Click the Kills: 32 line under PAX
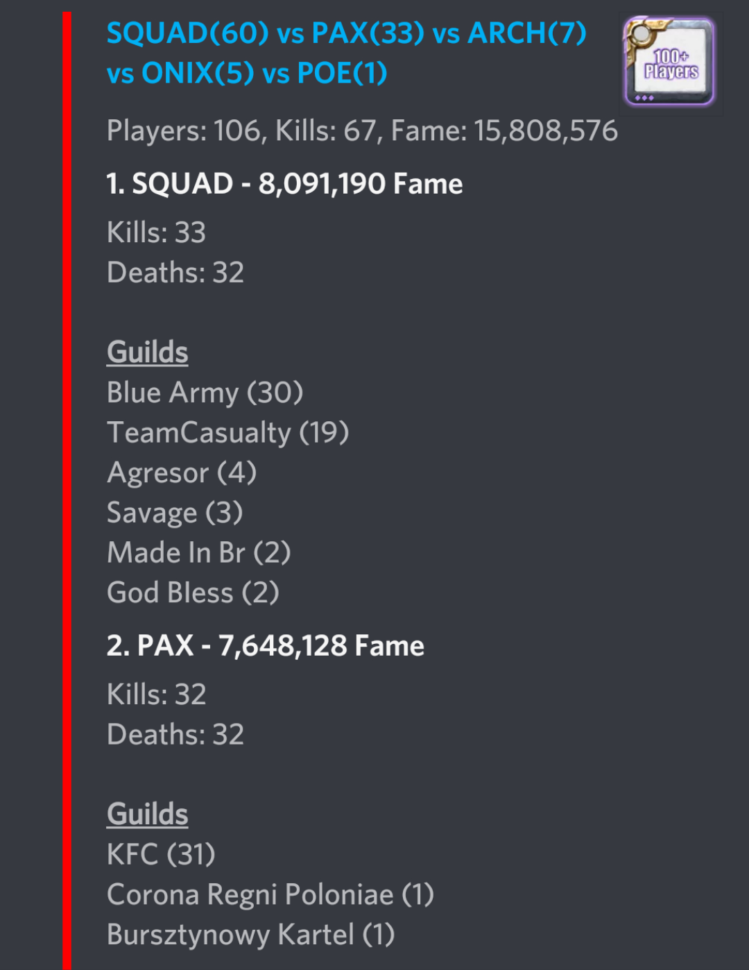 tap(156, 694)
